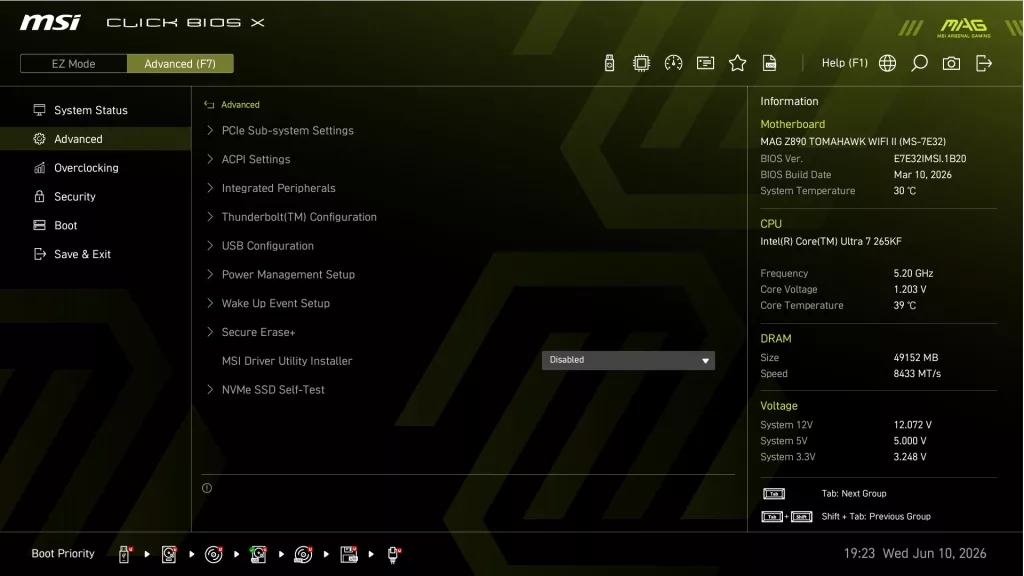Screen dimensions: 1024x576
Task: Switch to EZ Mode
Action: tap(73, 63)
